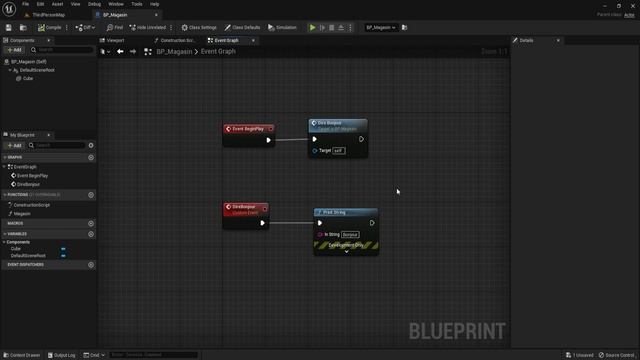The width and height of the screenshot is (640, 360).
Task: Open Class Settings
Action: tap(199, 27)
